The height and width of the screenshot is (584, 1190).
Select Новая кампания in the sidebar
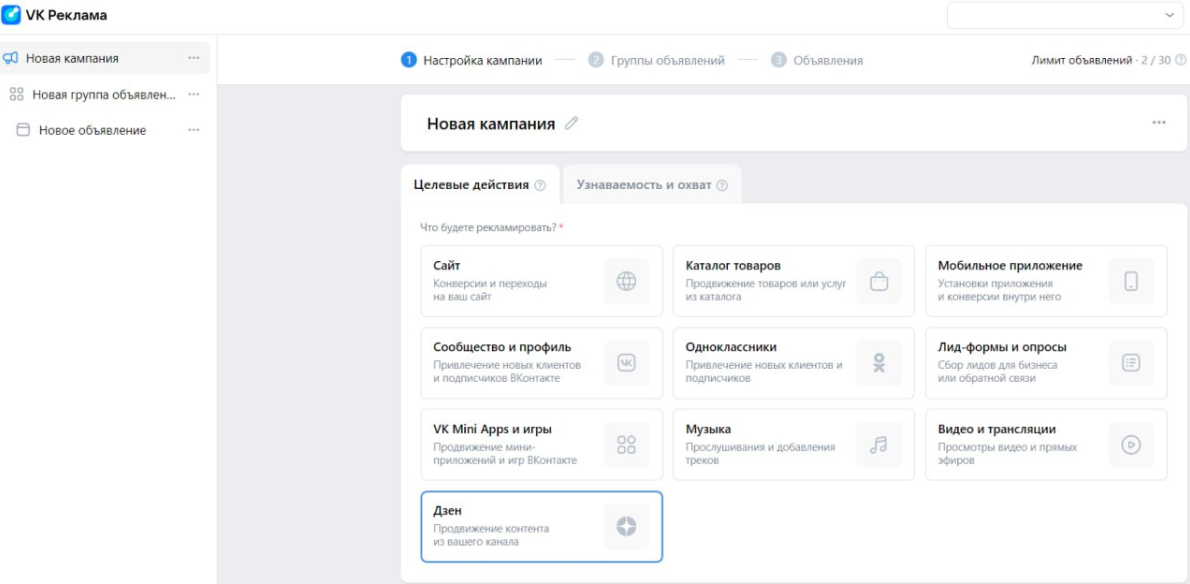click(105, 58)
